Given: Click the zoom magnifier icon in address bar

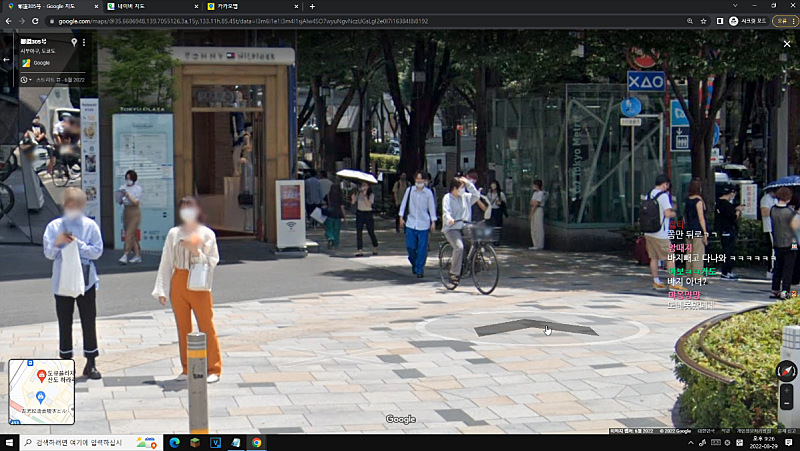Looking at the screenshot, I should click(690, 20).
